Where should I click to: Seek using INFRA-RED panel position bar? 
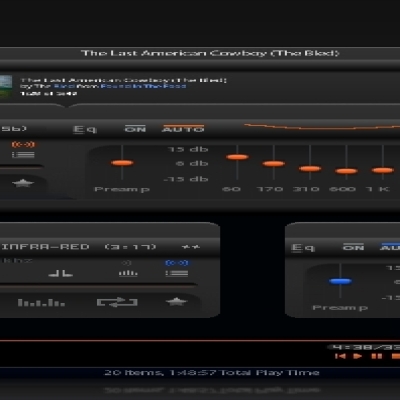[99, 286]
